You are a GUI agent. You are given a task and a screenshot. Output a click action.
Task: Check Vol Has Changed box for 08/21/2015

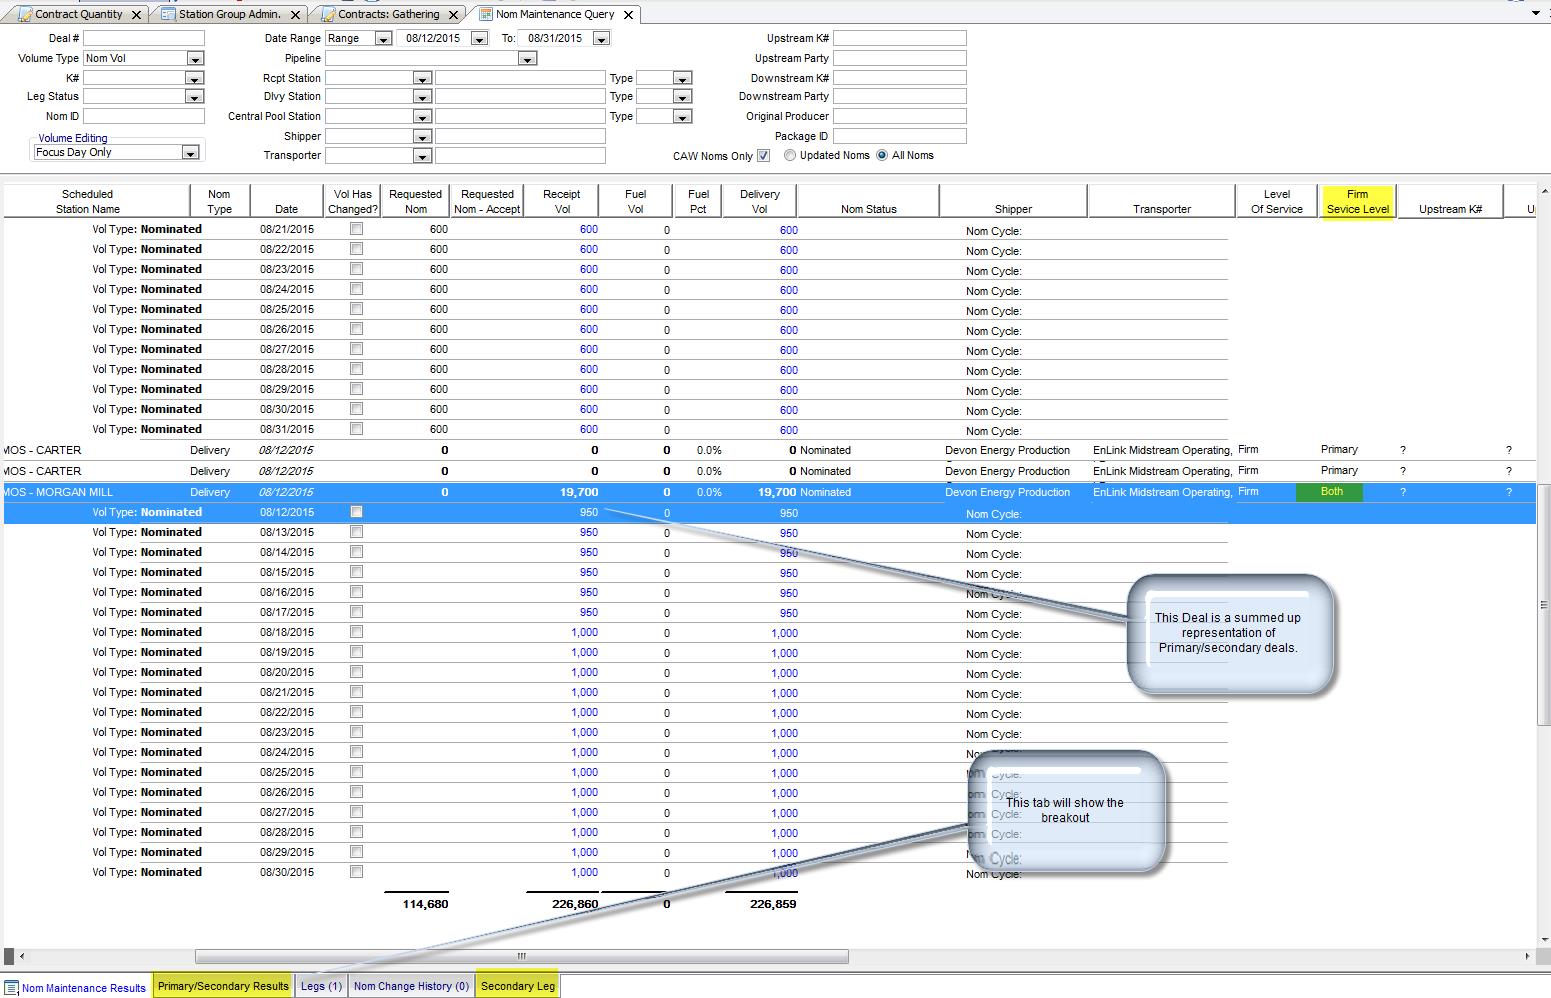coord(356,229)
